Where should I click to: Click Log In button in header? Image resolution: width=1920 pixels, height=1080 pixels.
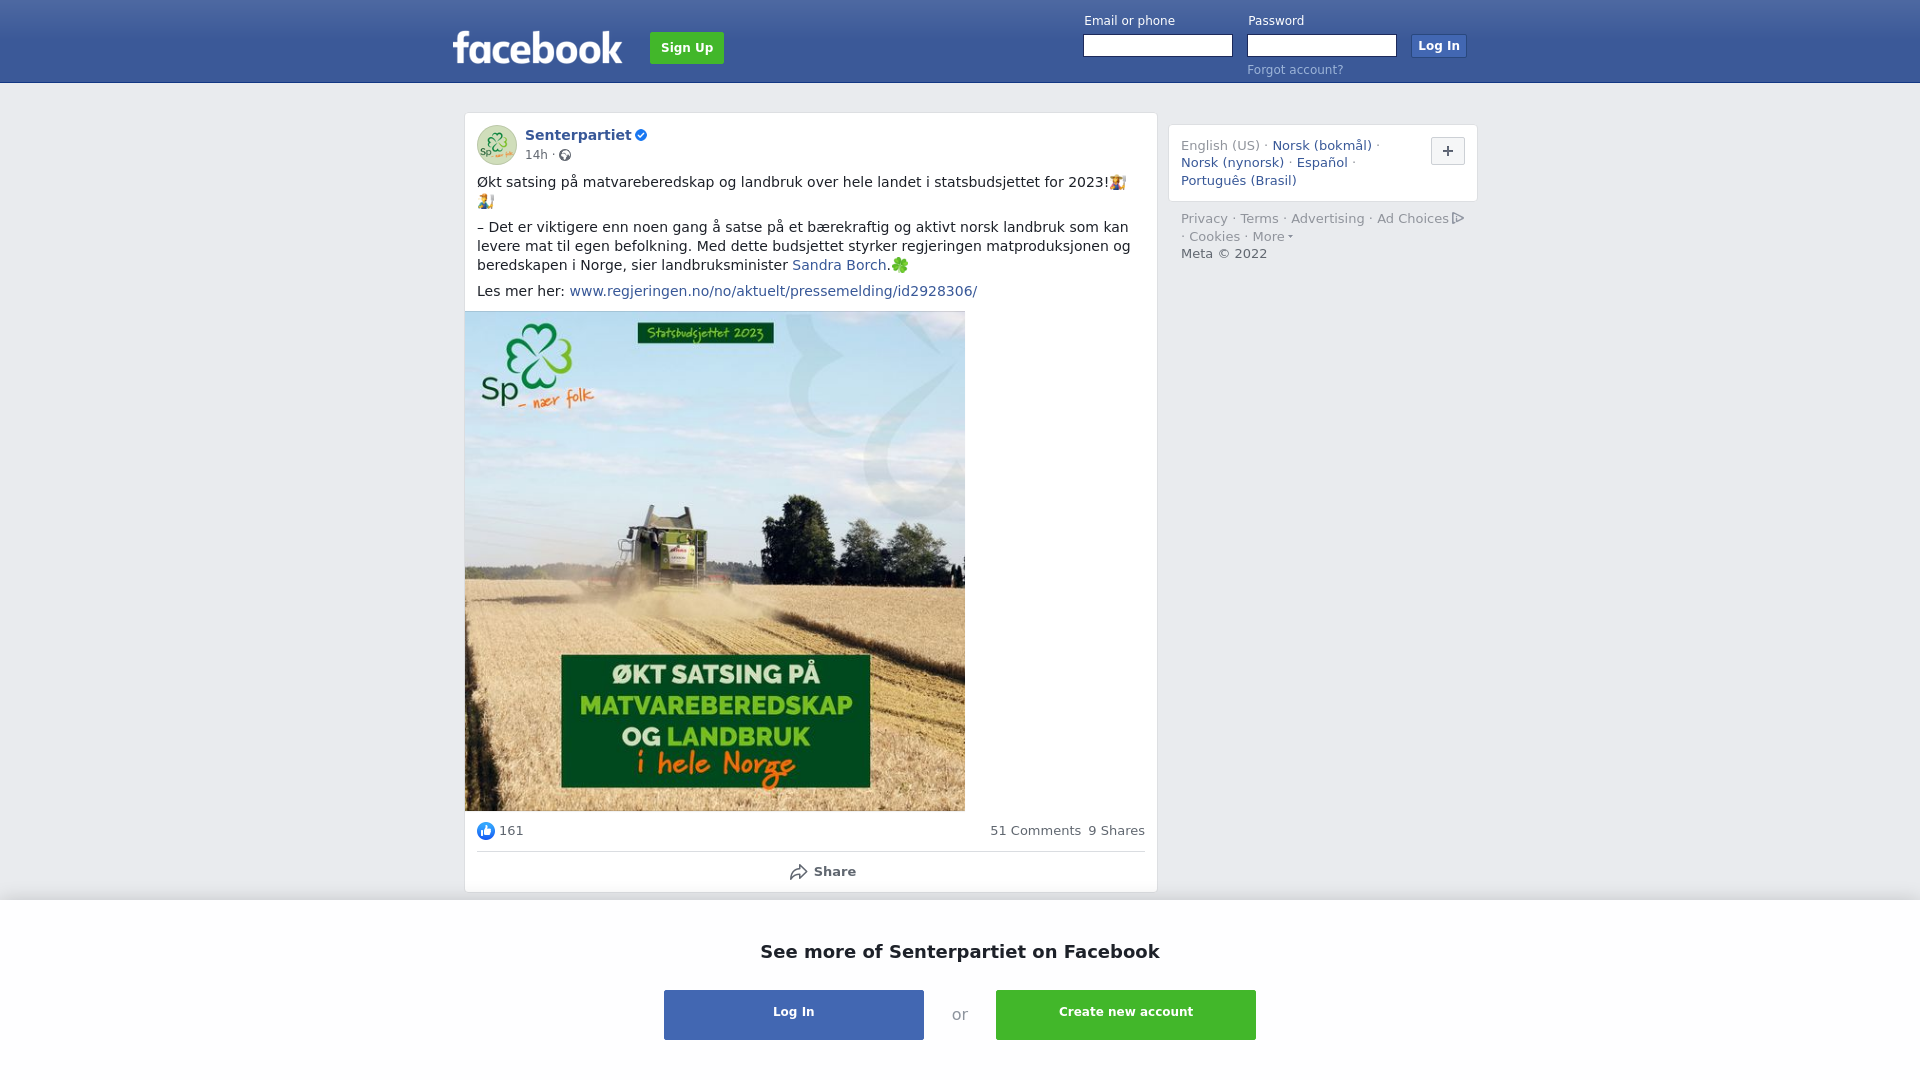[x=1439, y=46]
